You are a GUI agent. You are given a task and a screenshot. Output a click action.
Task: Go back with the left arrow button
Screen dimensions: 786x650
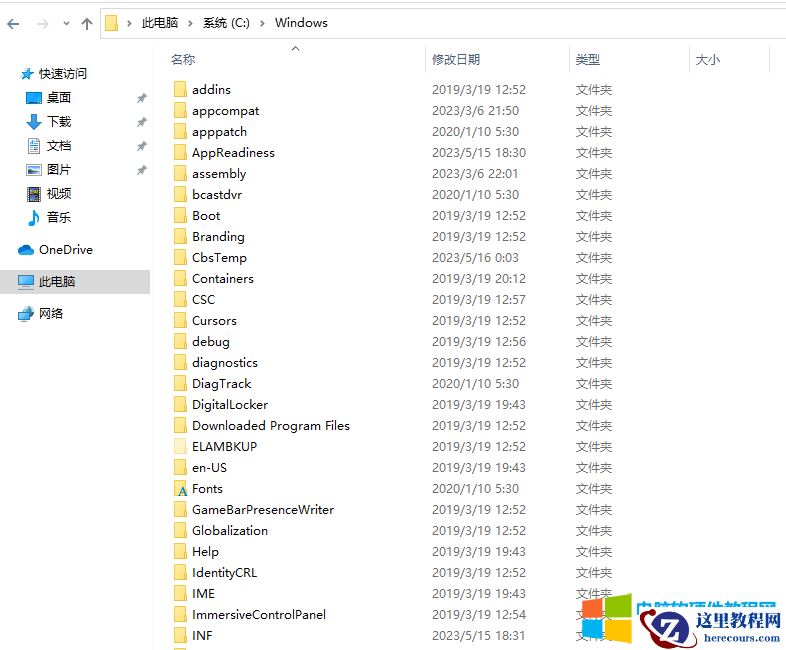[x=13, y=24]
